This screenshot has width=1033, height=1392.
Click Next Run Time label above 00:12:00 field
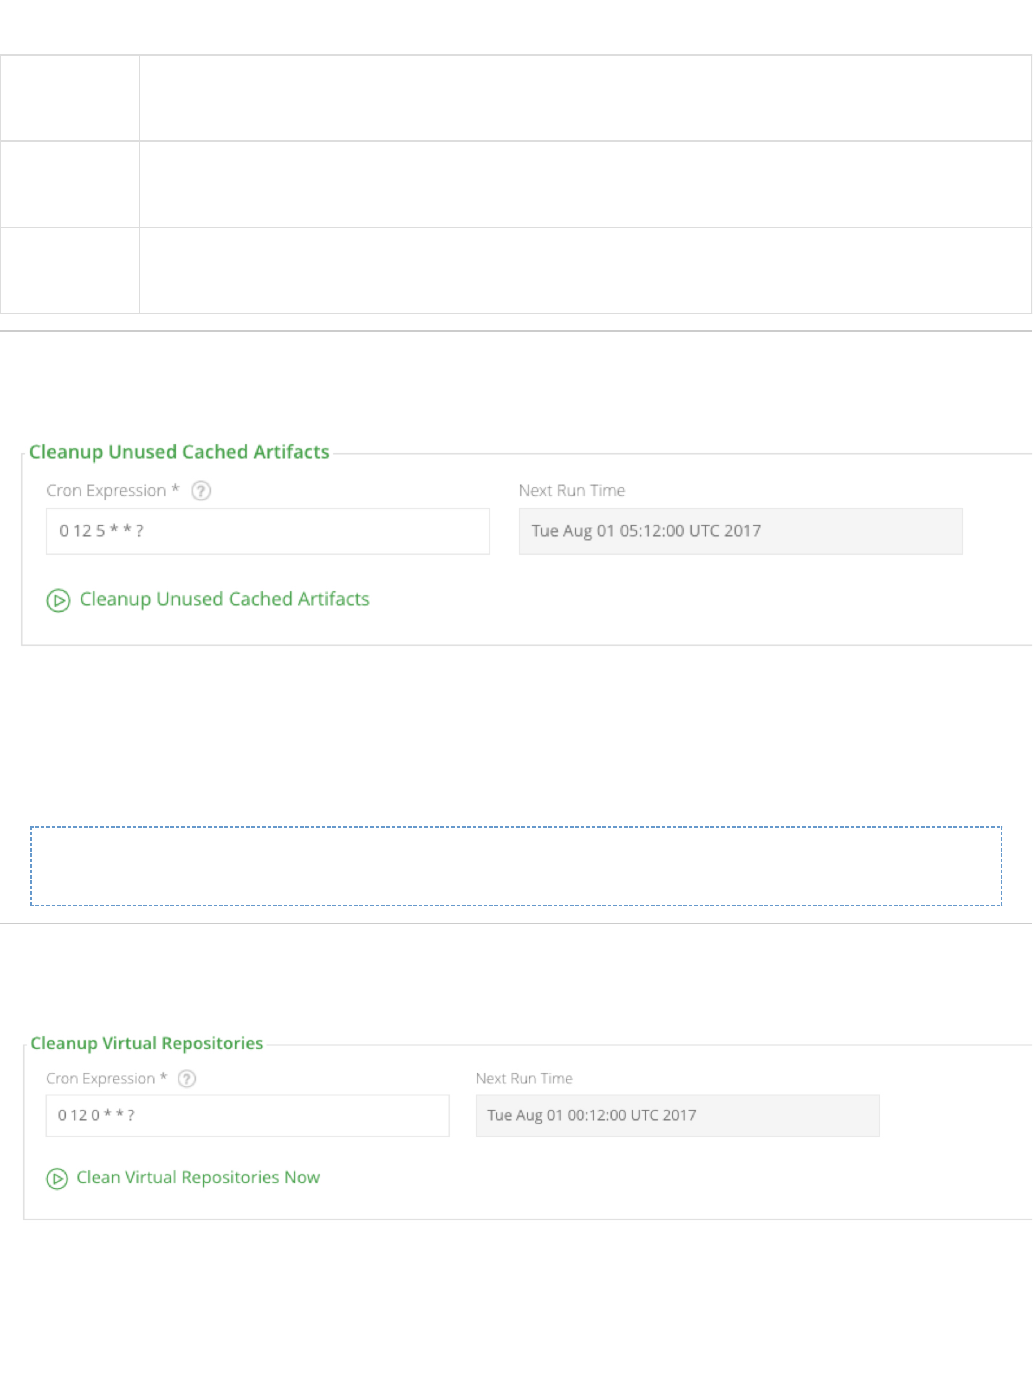pos(524,1079)
